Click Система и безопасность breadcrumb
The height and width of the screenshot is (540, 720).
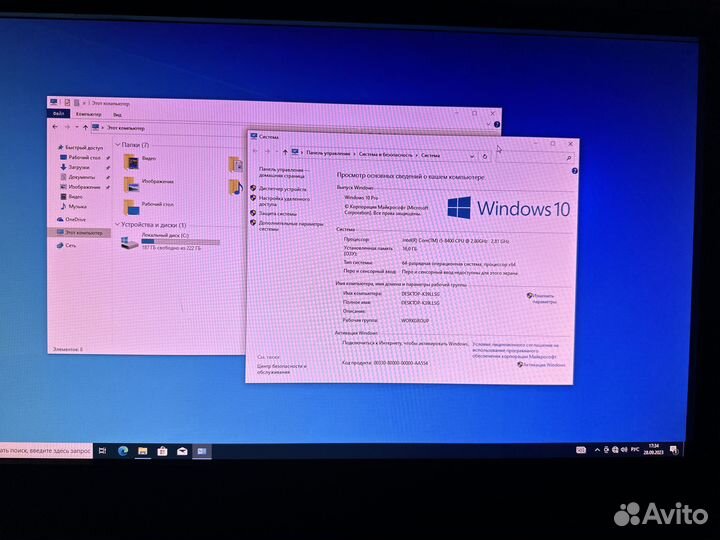386,155
